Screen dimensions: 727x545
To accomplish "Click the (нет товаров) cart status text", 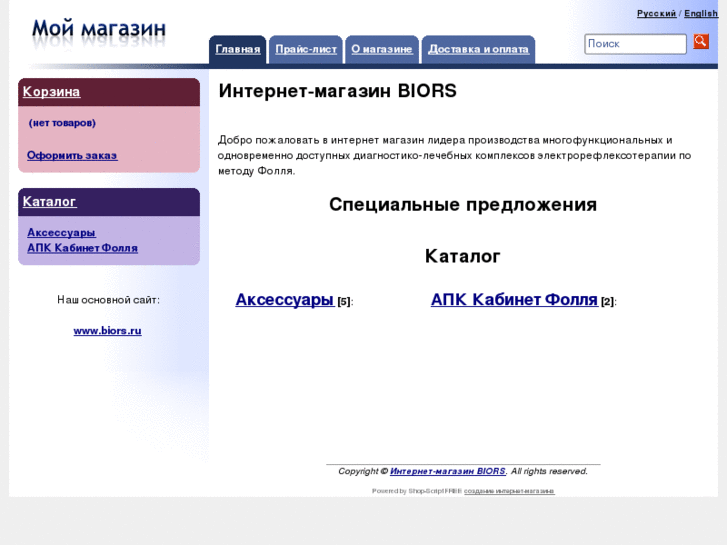I will pyautogui.click(x=62, y=123).
